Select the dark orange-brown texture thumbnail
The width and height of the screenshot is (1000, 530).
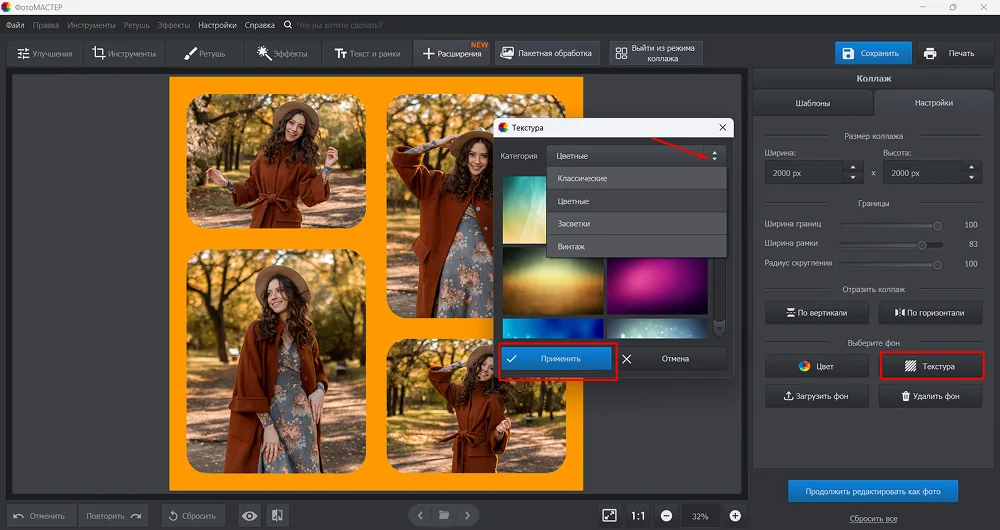pyautogui.click(x=553, y=281)
